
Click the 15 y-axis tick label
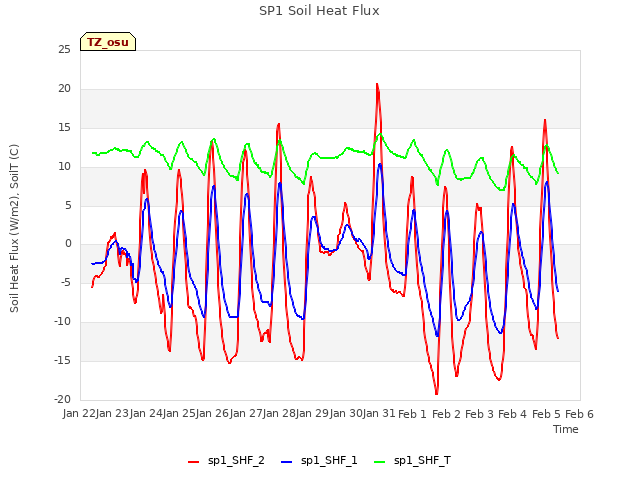(64, 128)
